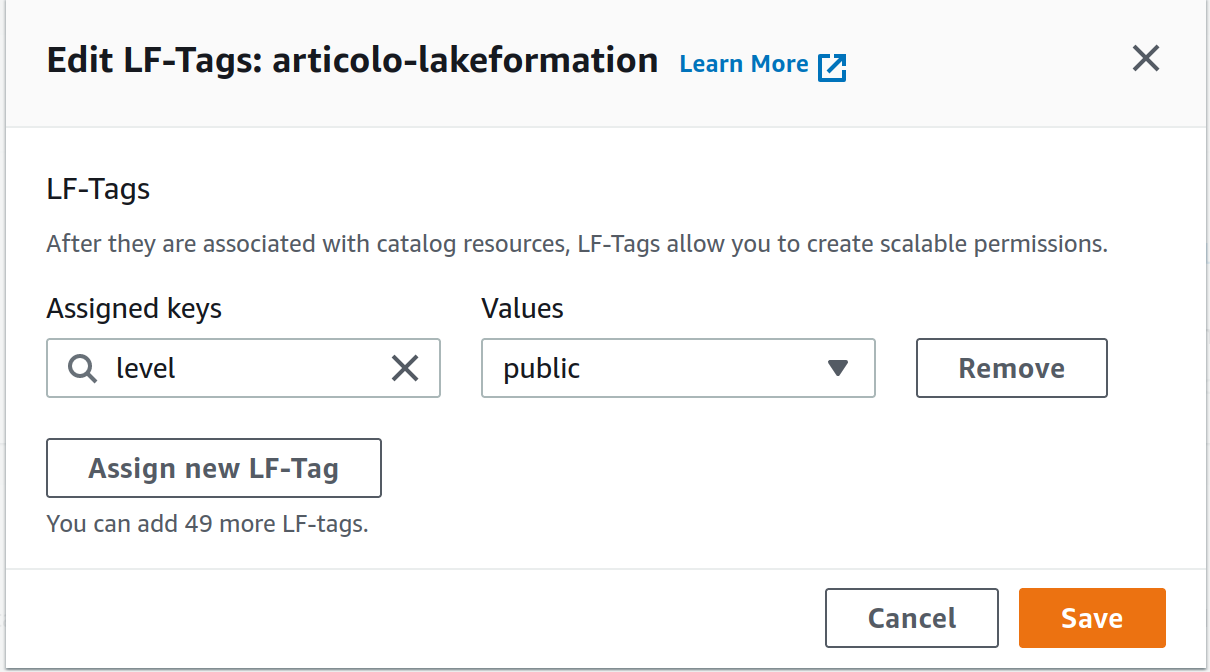The width and height of the screenshot is (1210, 672).
Task: Click the Assigned keys label
Action: [x=134, y=309]
